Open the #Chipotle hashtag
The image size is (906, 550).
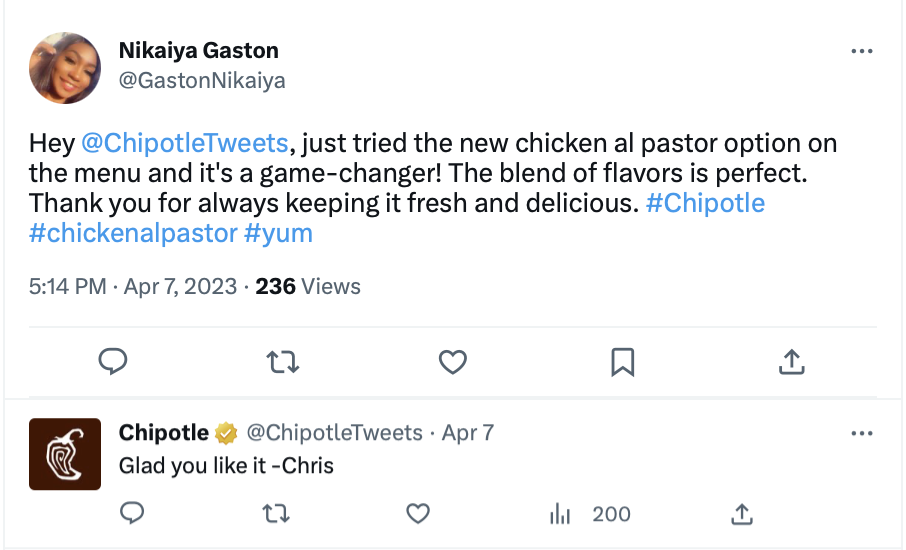coord(705,204)
